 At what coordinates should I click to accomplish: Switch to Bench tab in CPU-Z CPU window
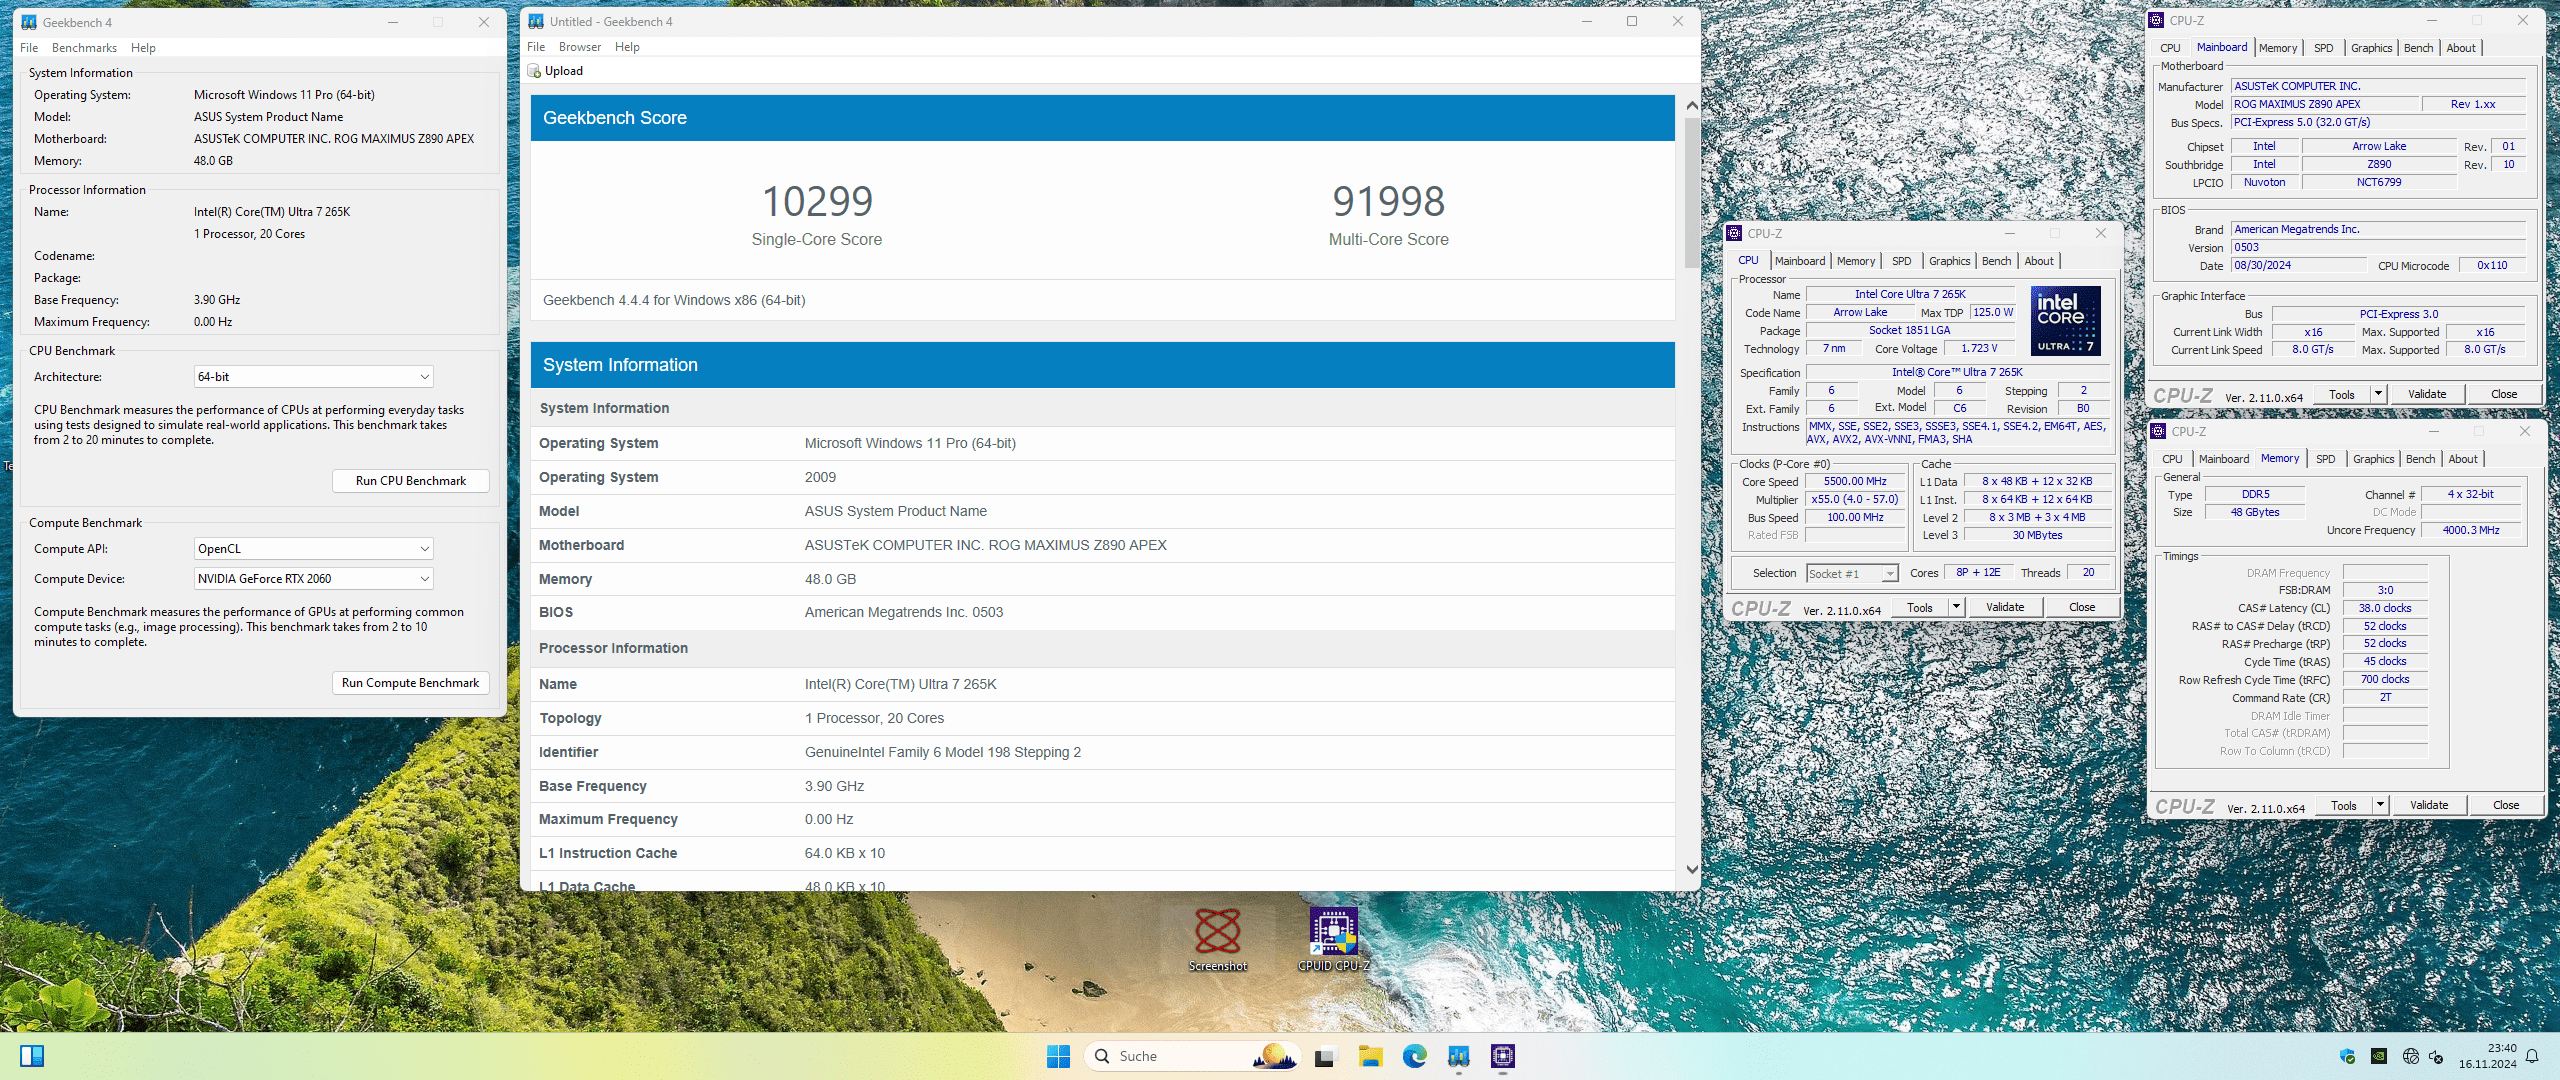[1996, 261]
